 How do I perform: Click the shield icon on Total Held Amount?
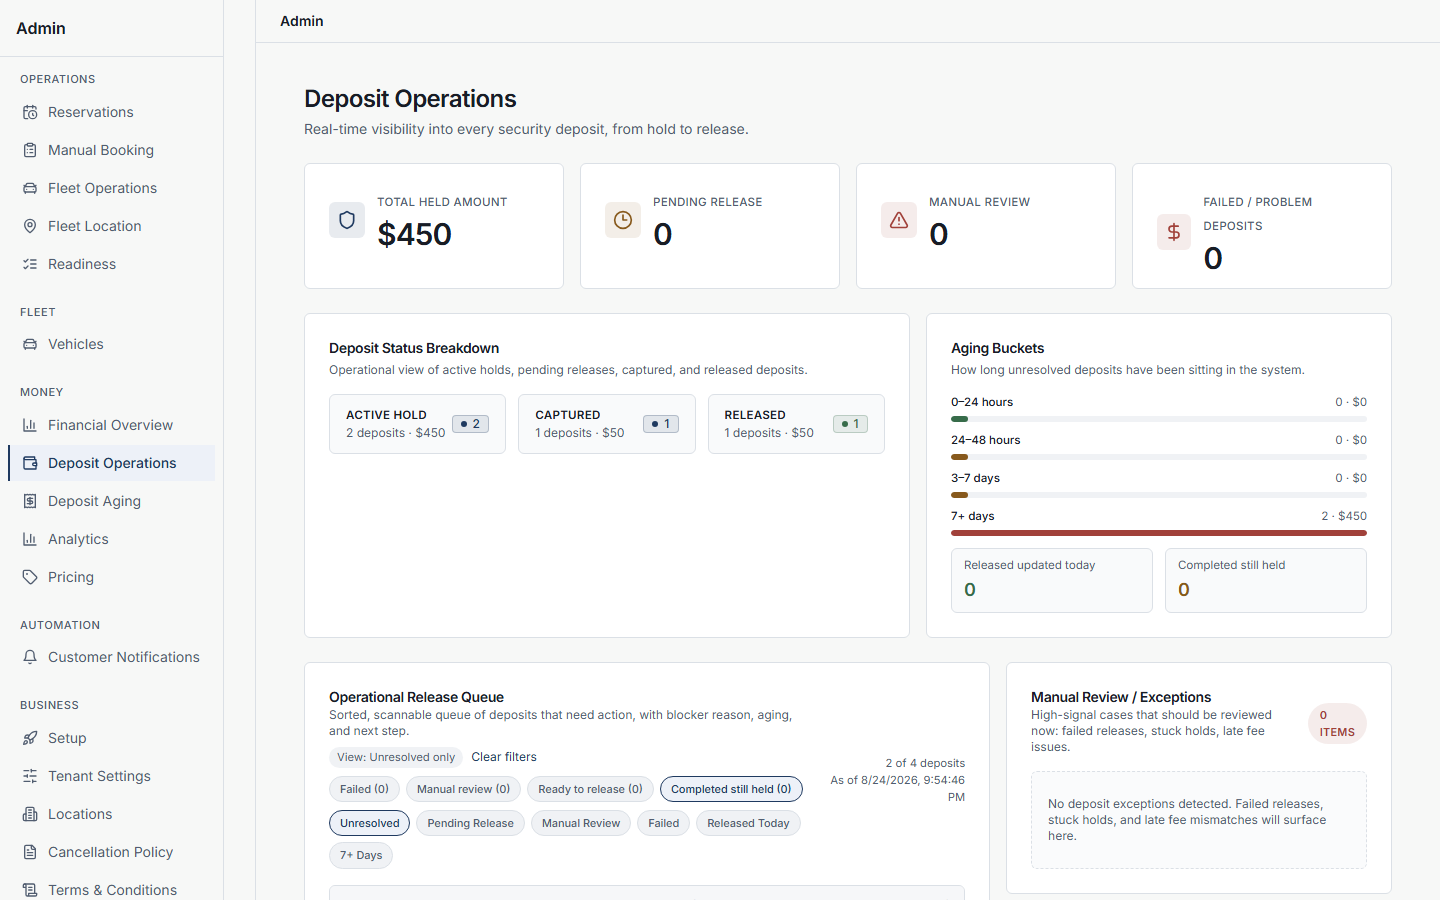click(x=347, y=220)
